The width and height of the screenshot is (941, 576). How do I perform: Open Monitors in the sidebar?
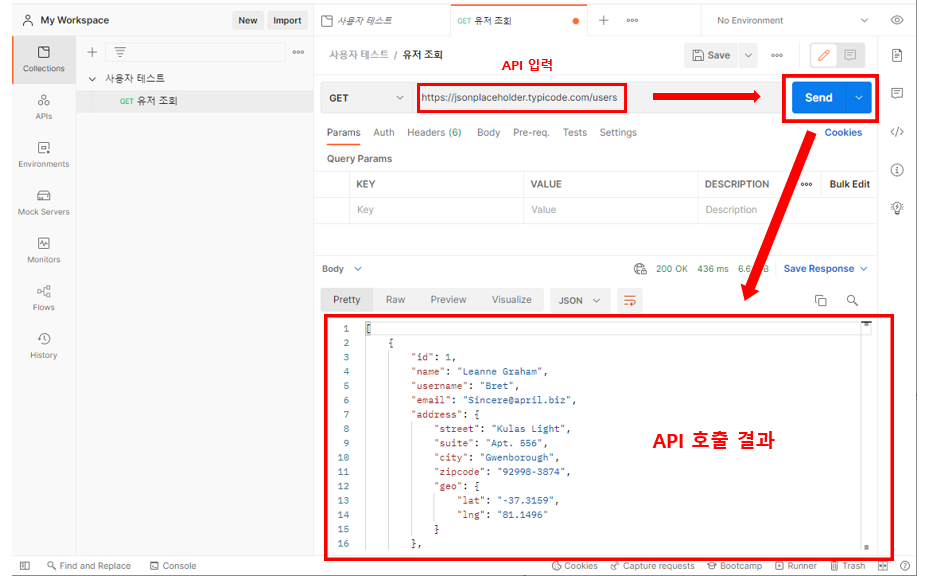44,250
